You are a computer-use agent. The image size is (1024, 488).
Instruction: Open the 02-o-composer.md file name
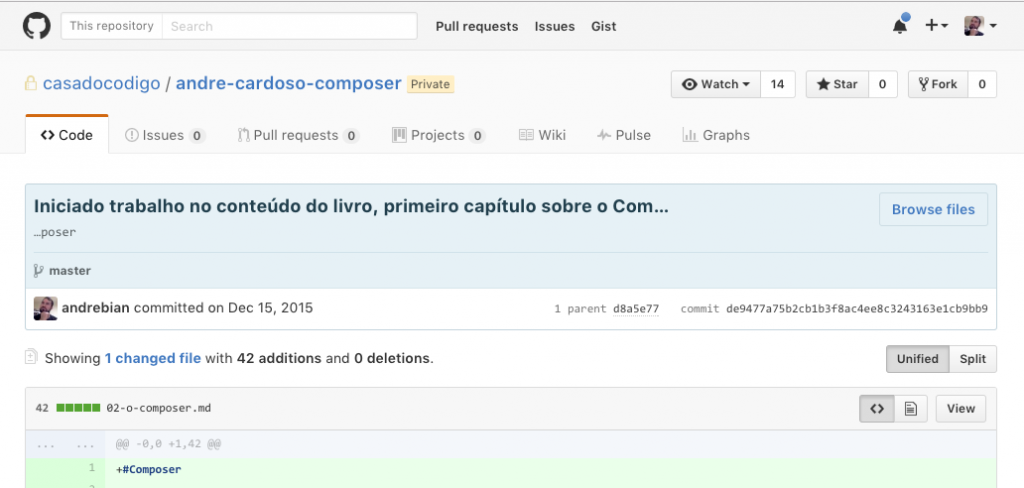pos(159,408)
